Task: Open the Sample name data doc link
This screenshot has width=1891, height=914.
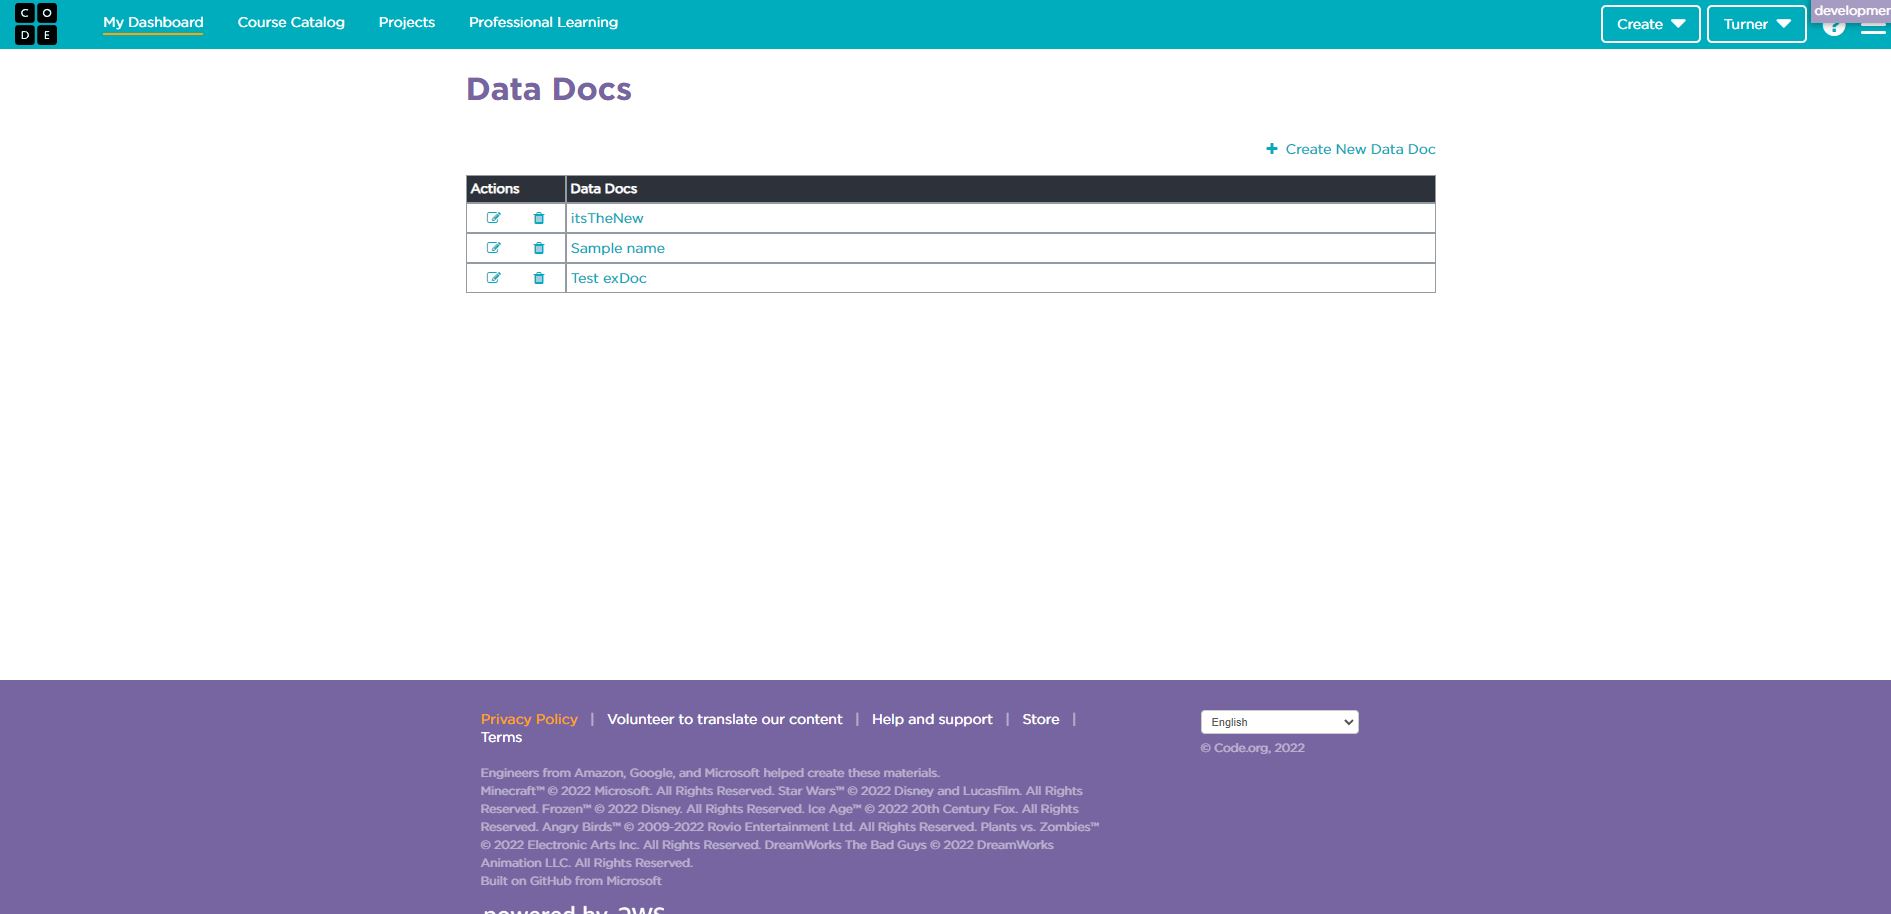Action: coord(617,248)
